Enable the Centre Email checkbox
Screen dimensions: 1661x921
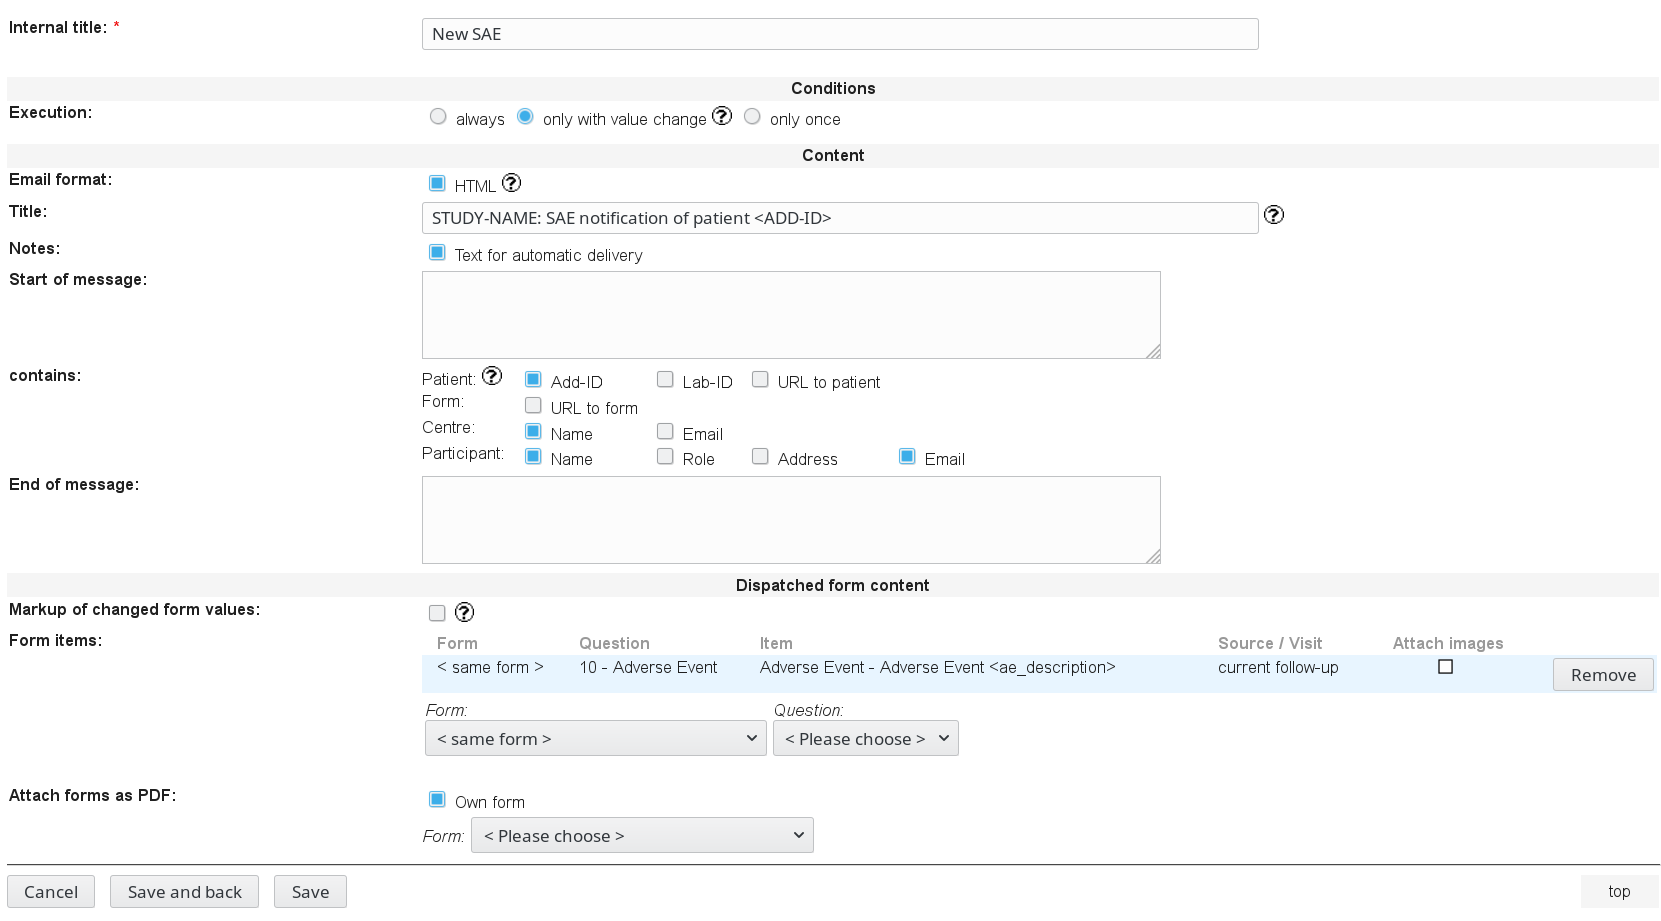point(665,431)
